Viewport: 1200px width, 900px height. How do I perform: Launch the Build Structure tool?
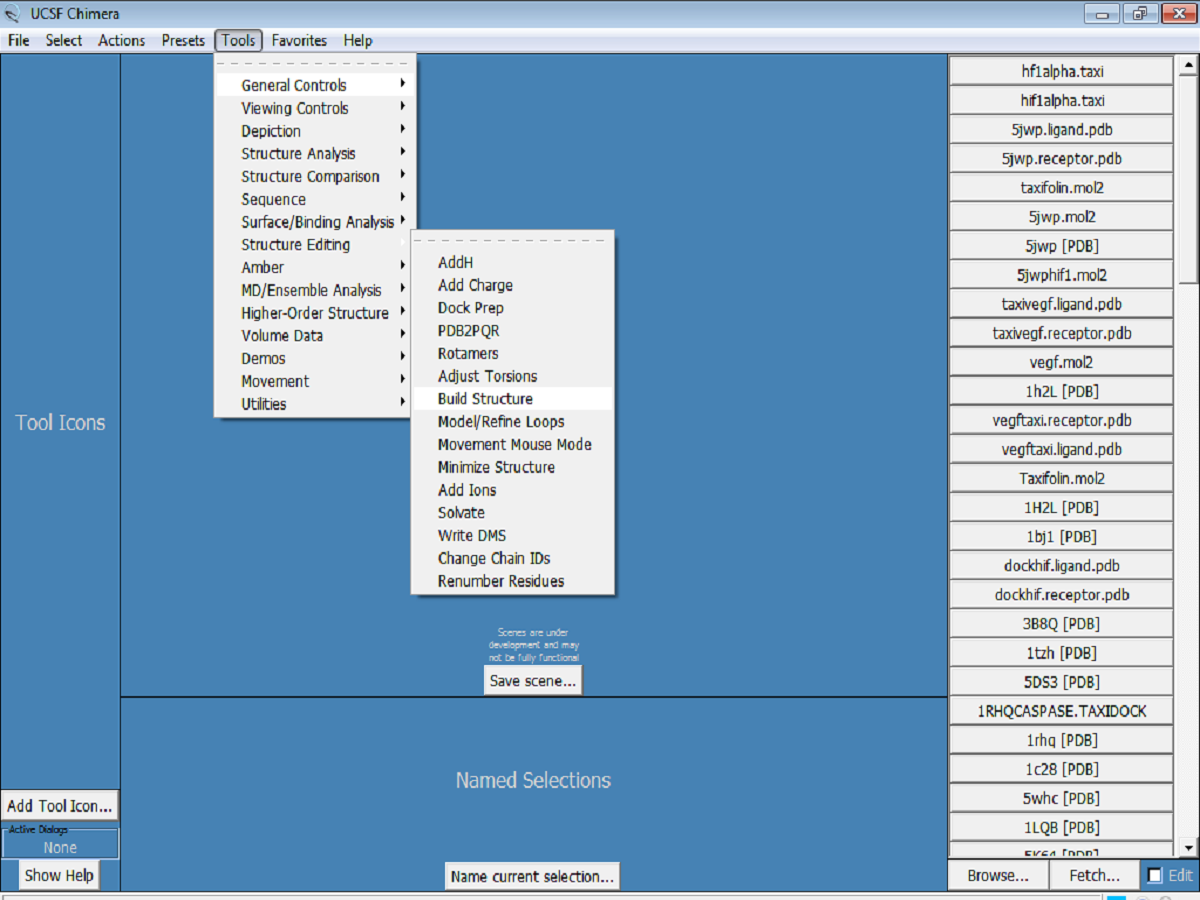[x=513, y=398]
